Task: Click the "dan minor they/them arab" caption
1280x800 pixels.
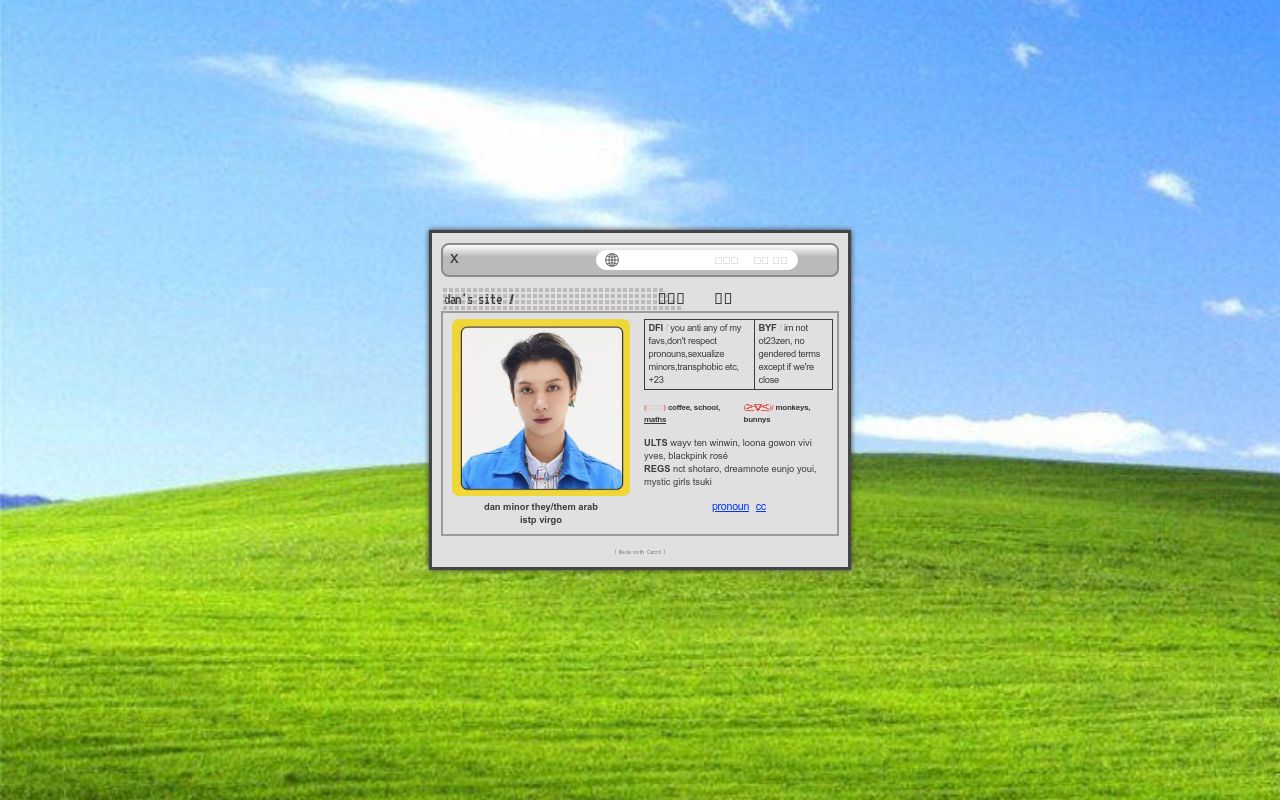Action: [x=541, y=507]
